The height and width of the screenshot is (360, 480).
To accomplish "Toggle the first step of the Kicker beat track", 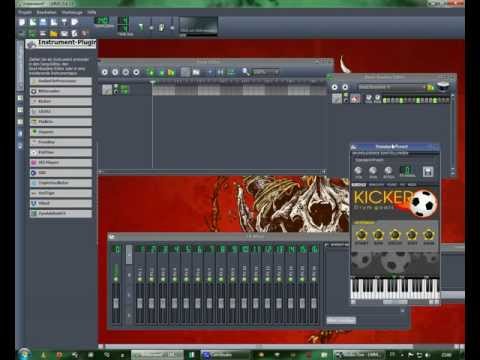I will click(x=385, y=100).
